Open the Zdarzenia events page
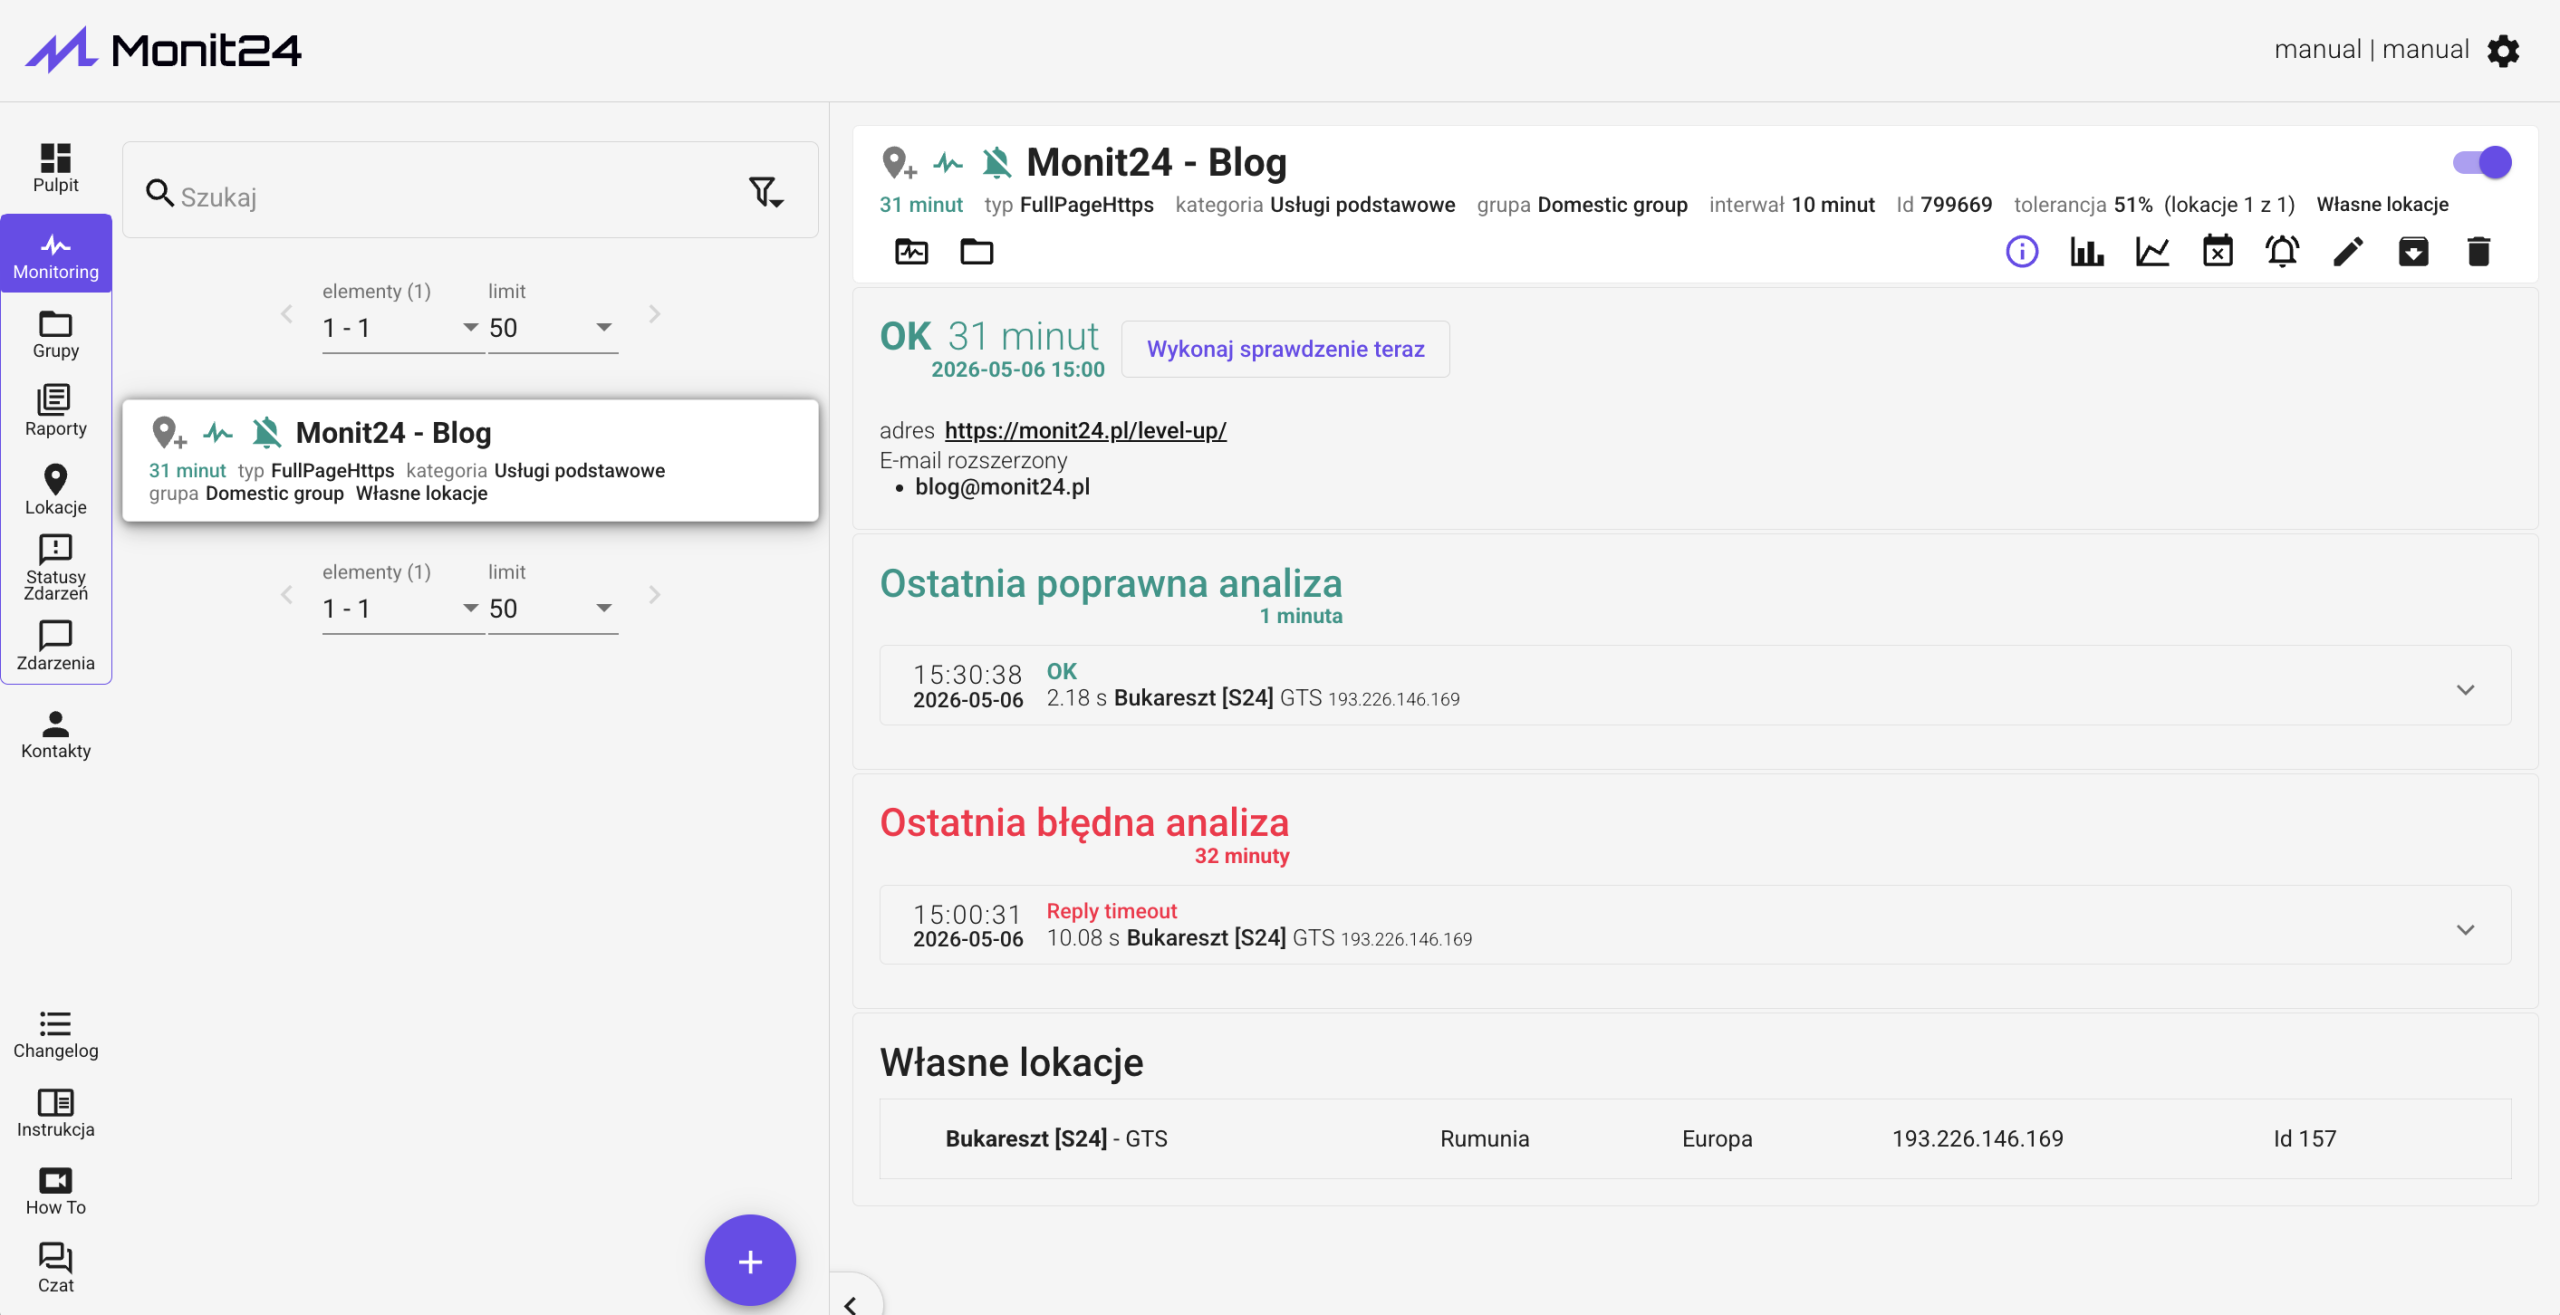 pos(55,646)
